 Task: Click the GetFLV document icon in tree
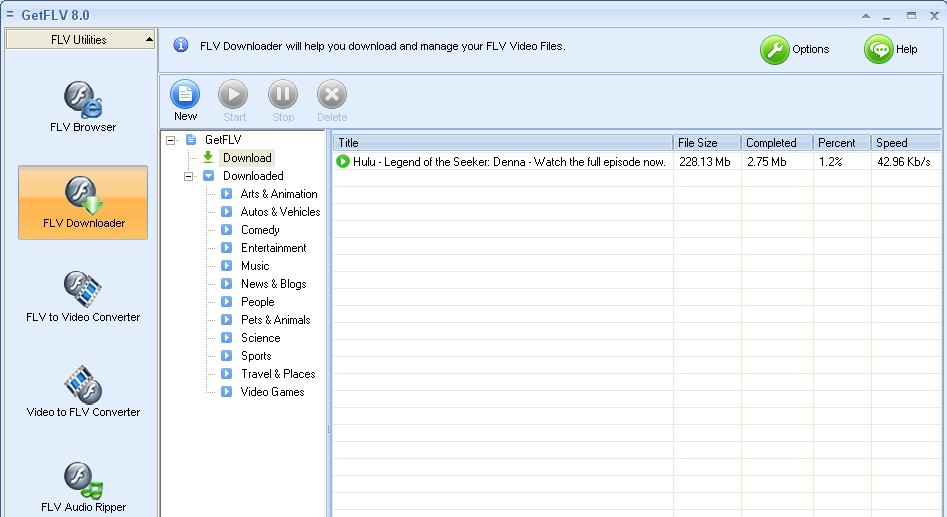tap(191, 140)
